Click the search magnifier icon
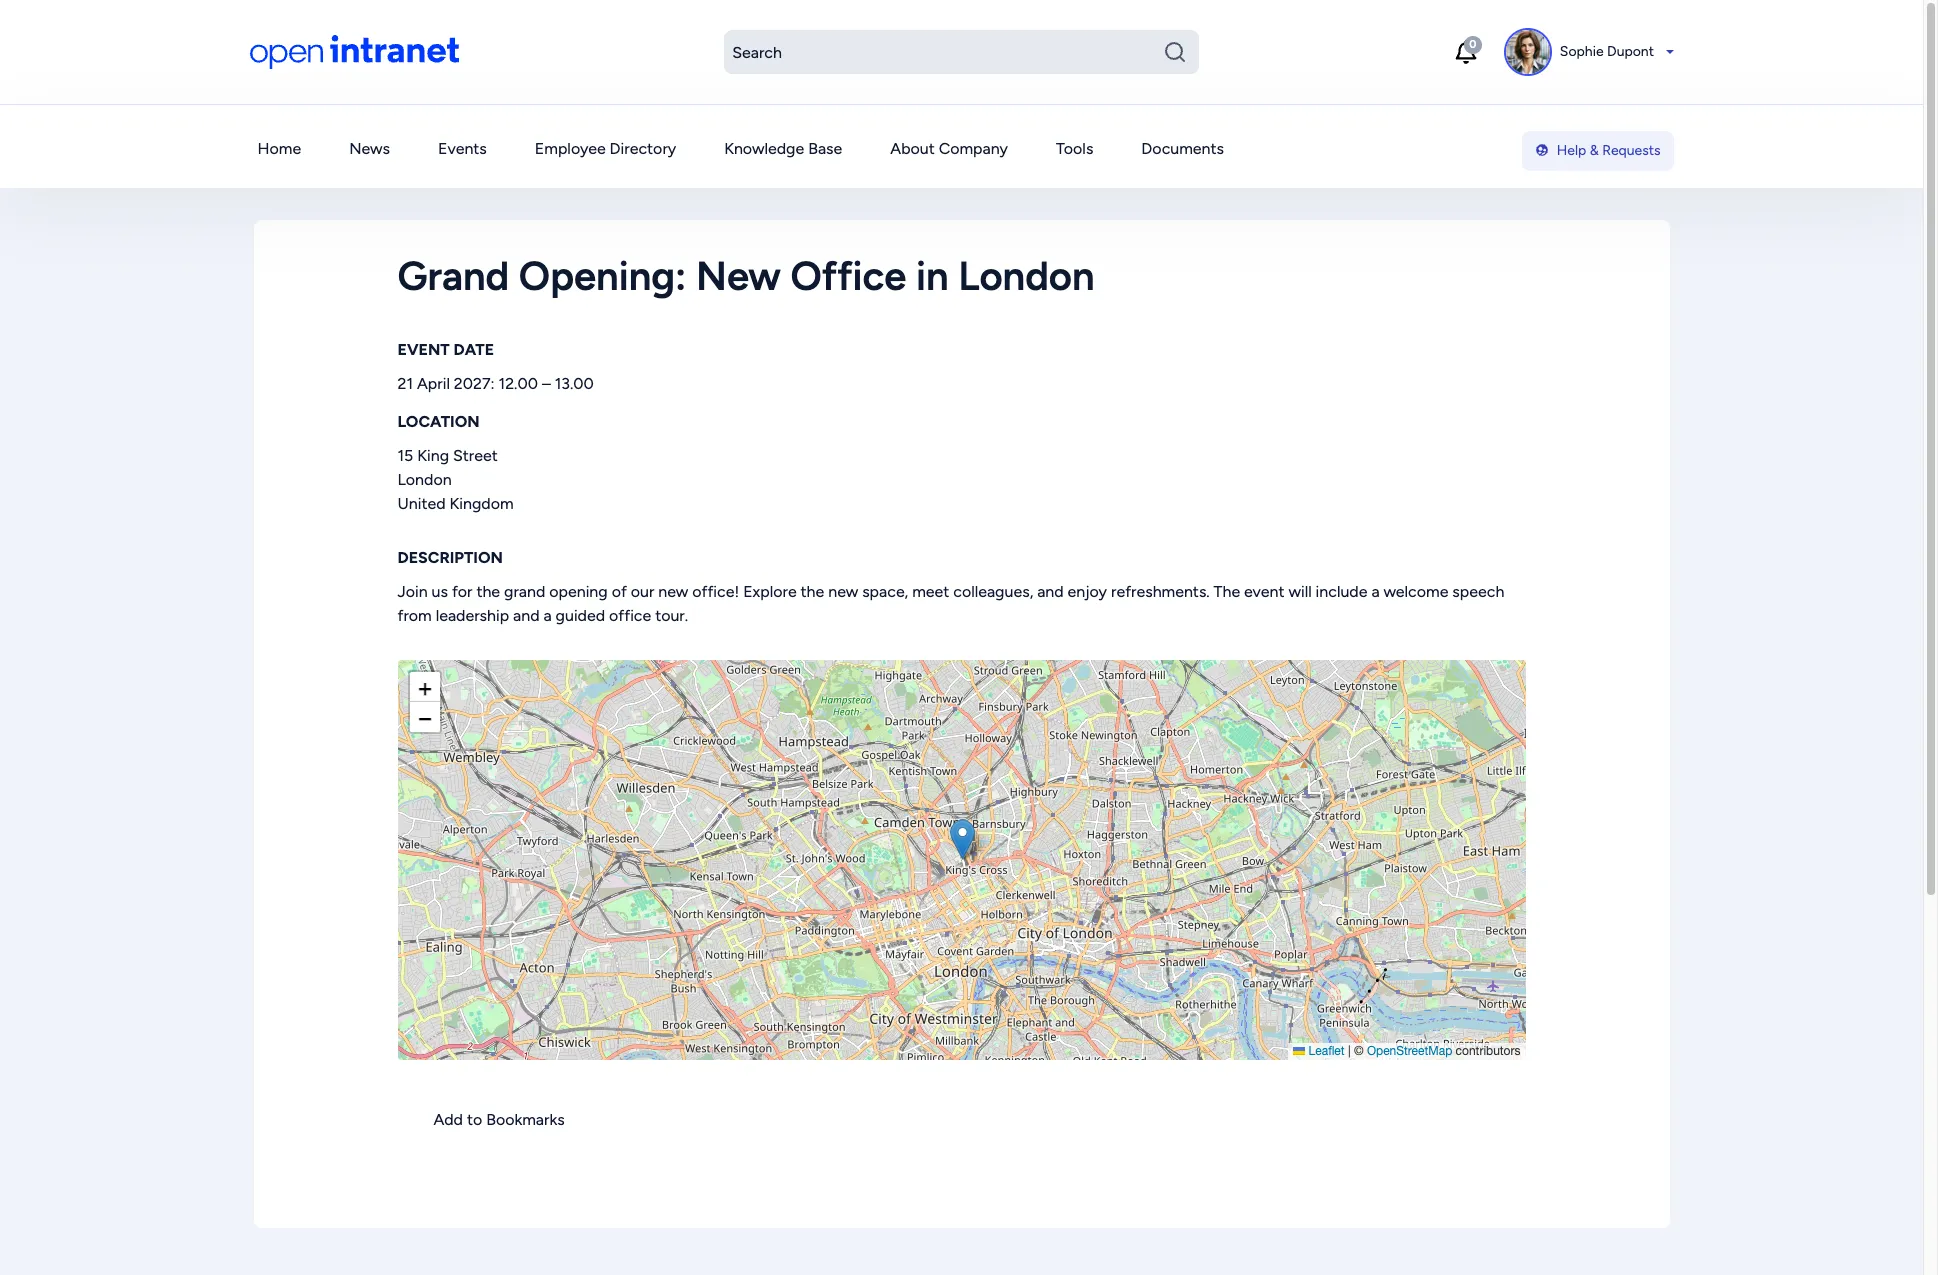 coord(1174,52)
